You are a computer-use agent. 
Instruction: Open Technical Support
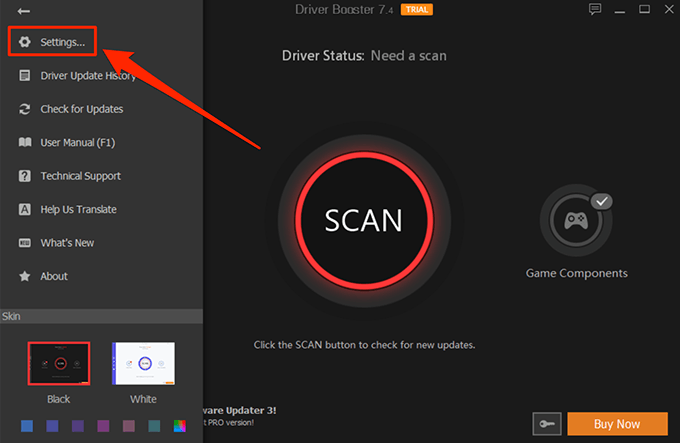pyautogui.click(x=81, y=176)
